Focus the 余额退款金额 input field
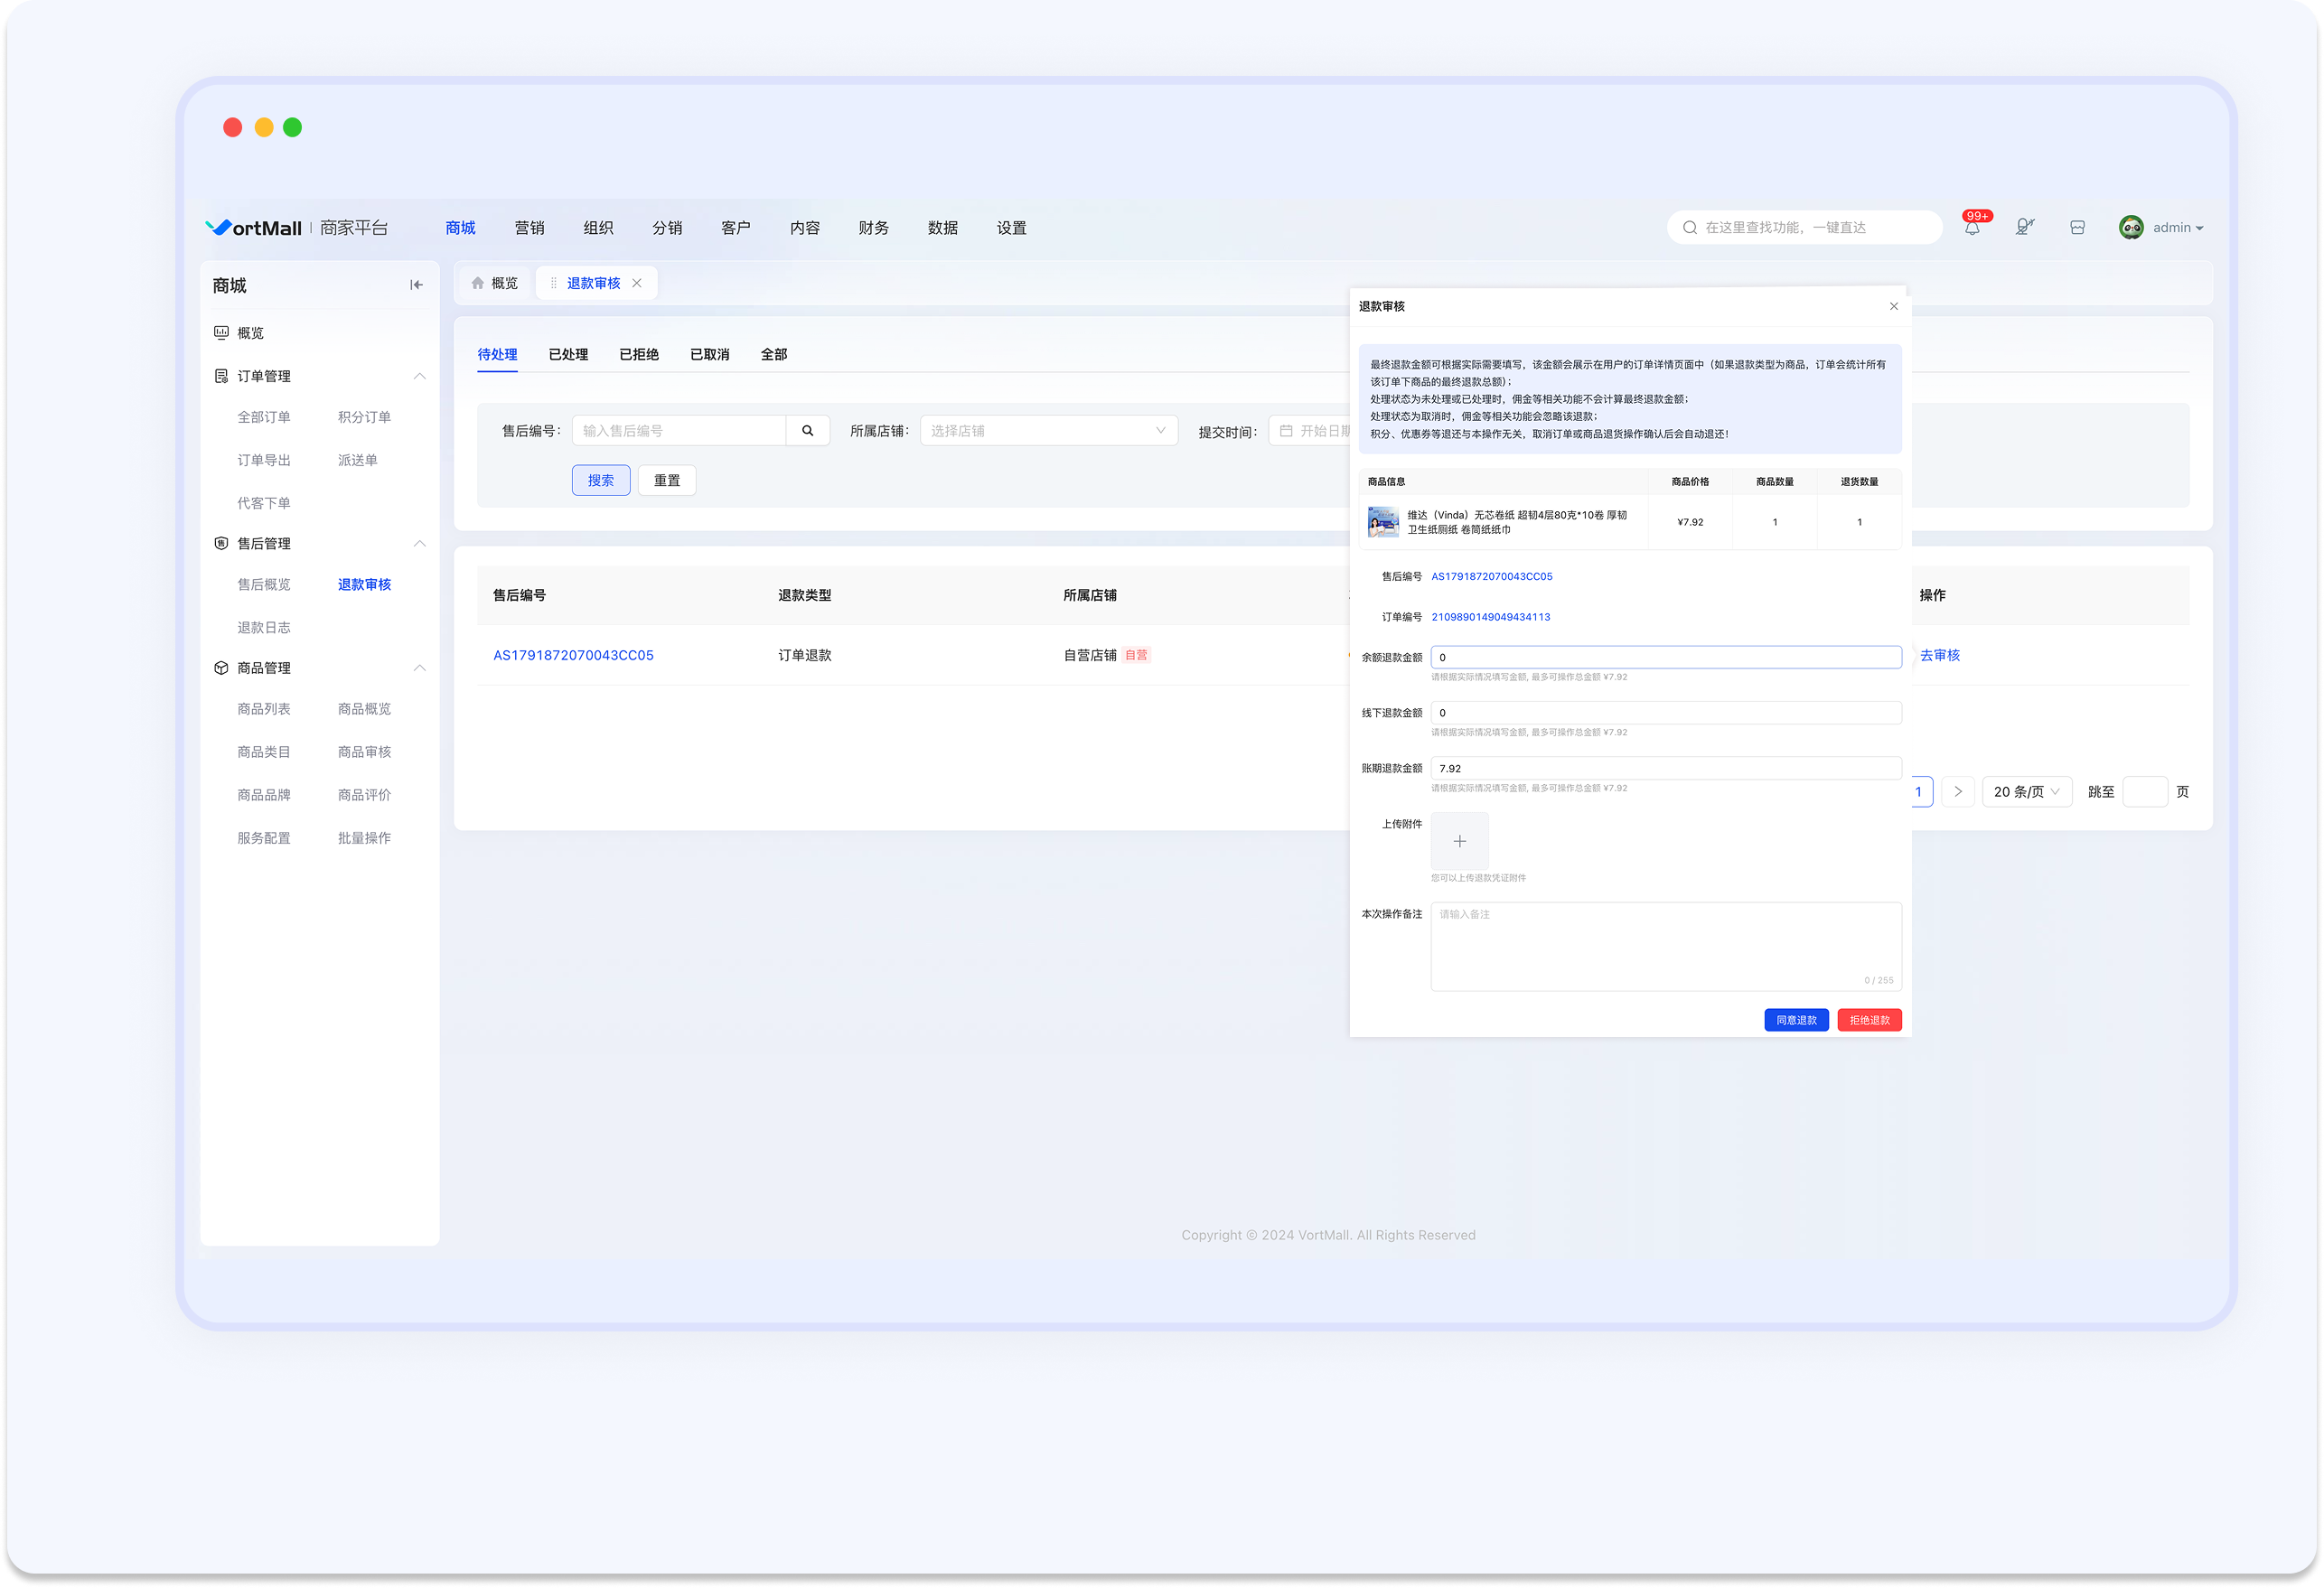Image resolution: width=2324 pixels, height=1588 pixels. click(x=1666, y=657)
